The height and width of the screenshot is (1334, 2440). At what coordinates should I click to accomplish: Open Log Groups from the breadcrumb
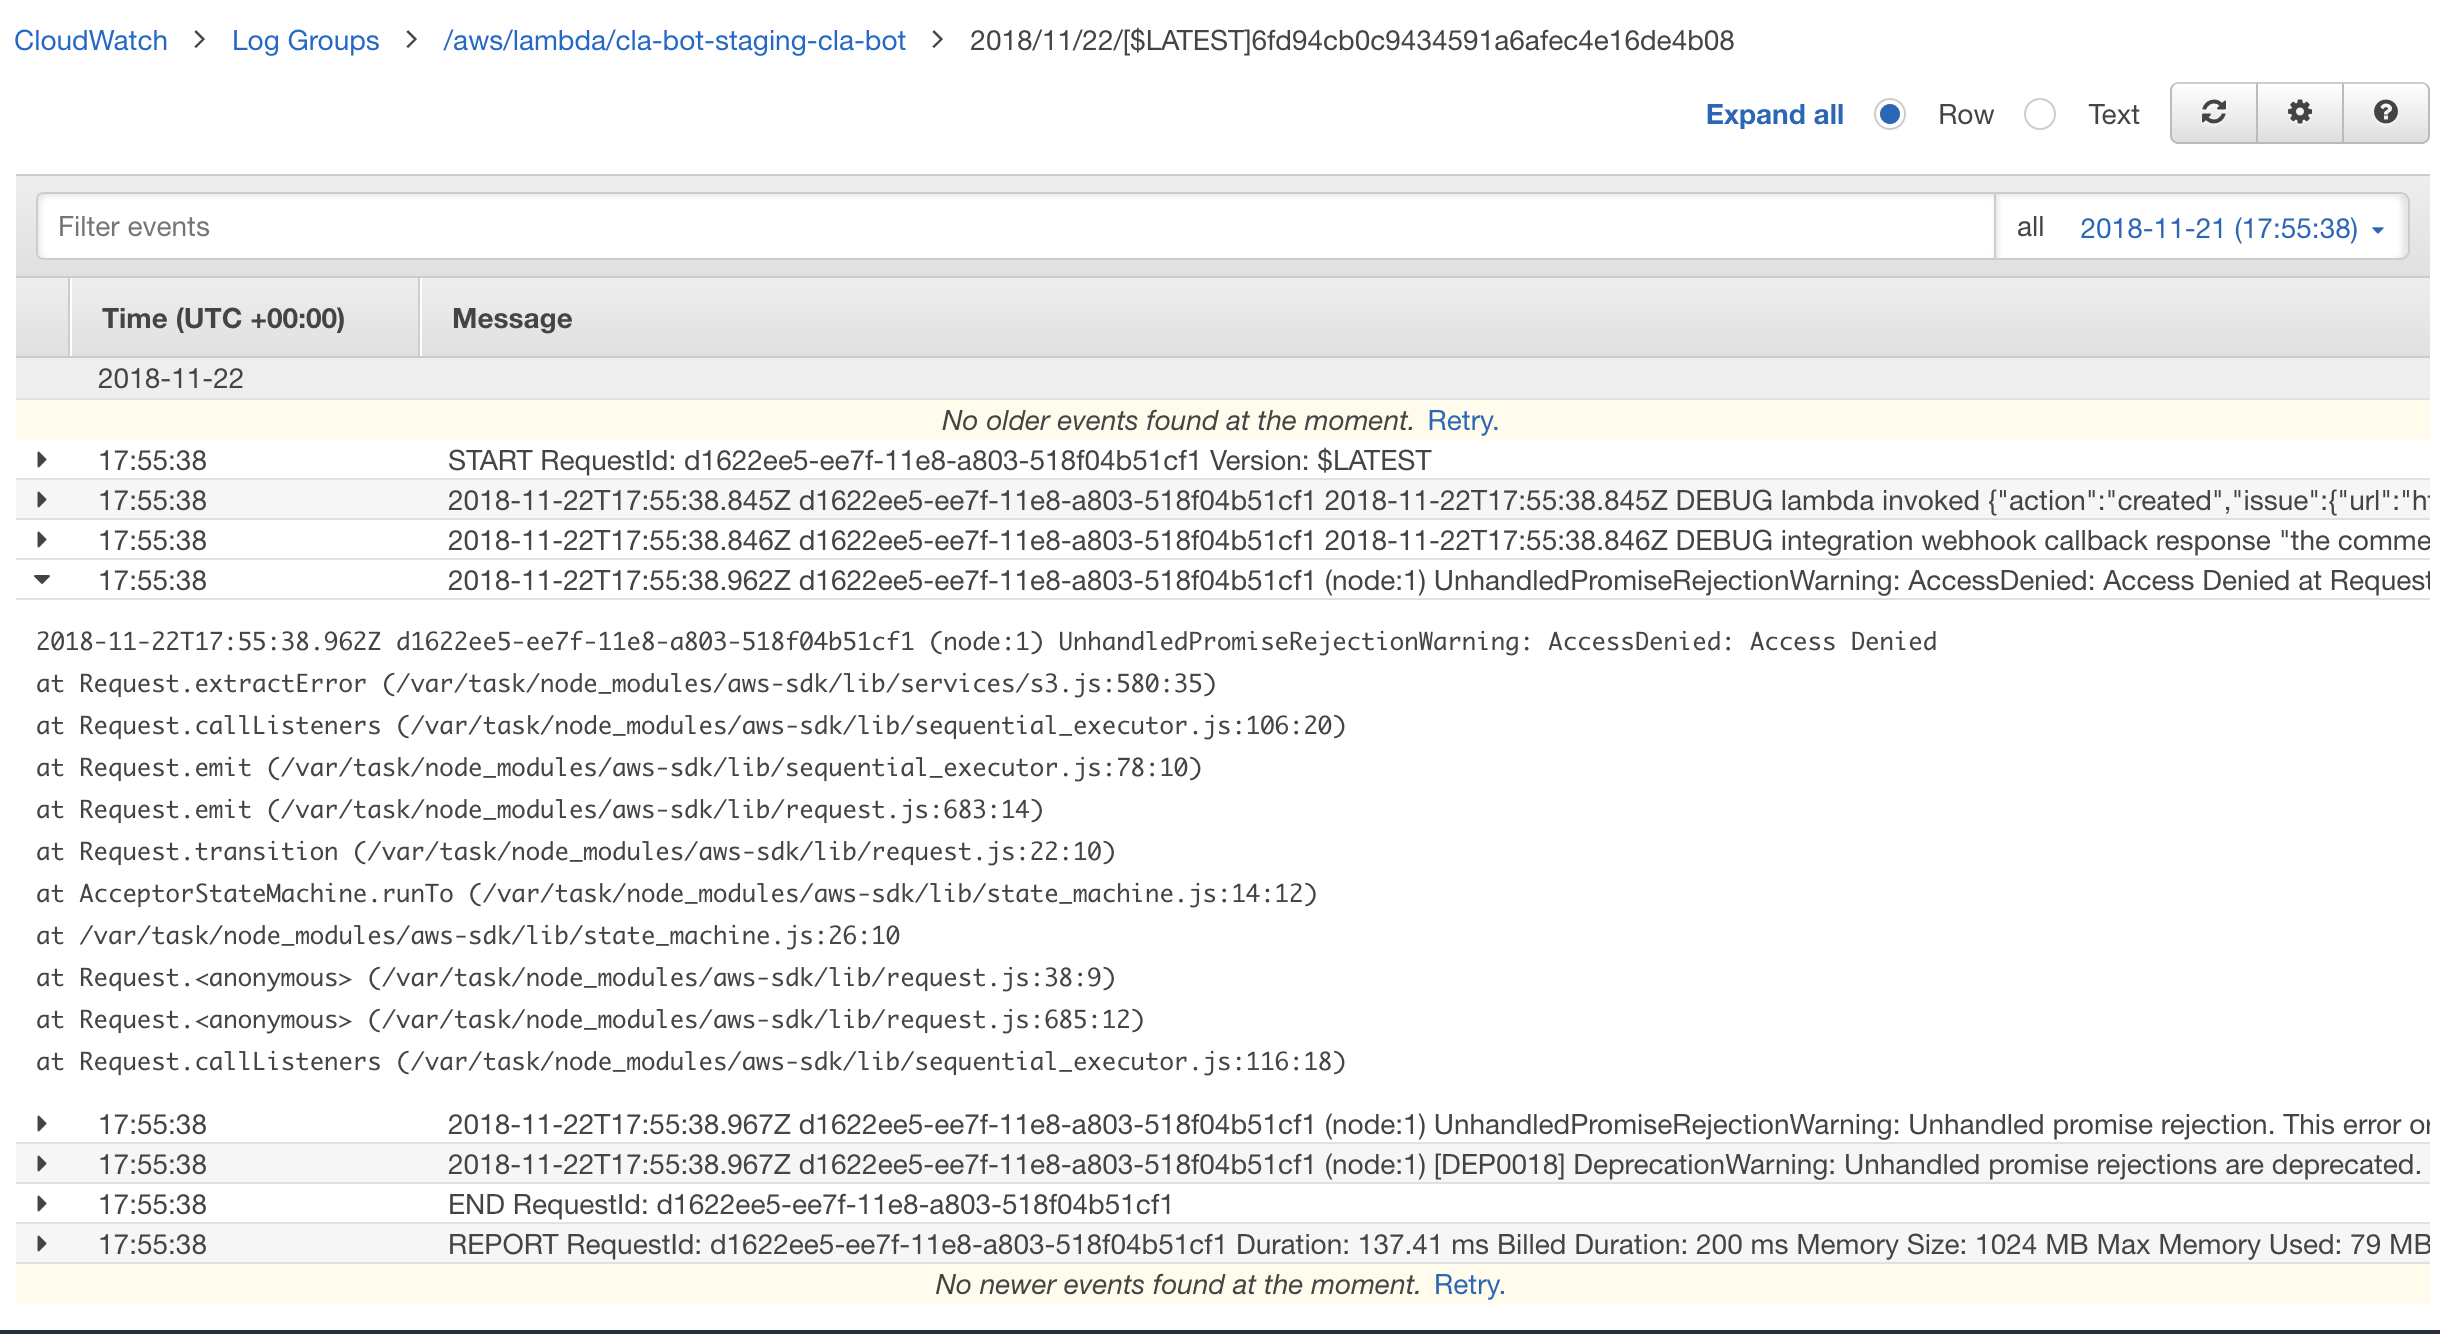[305, 40]
